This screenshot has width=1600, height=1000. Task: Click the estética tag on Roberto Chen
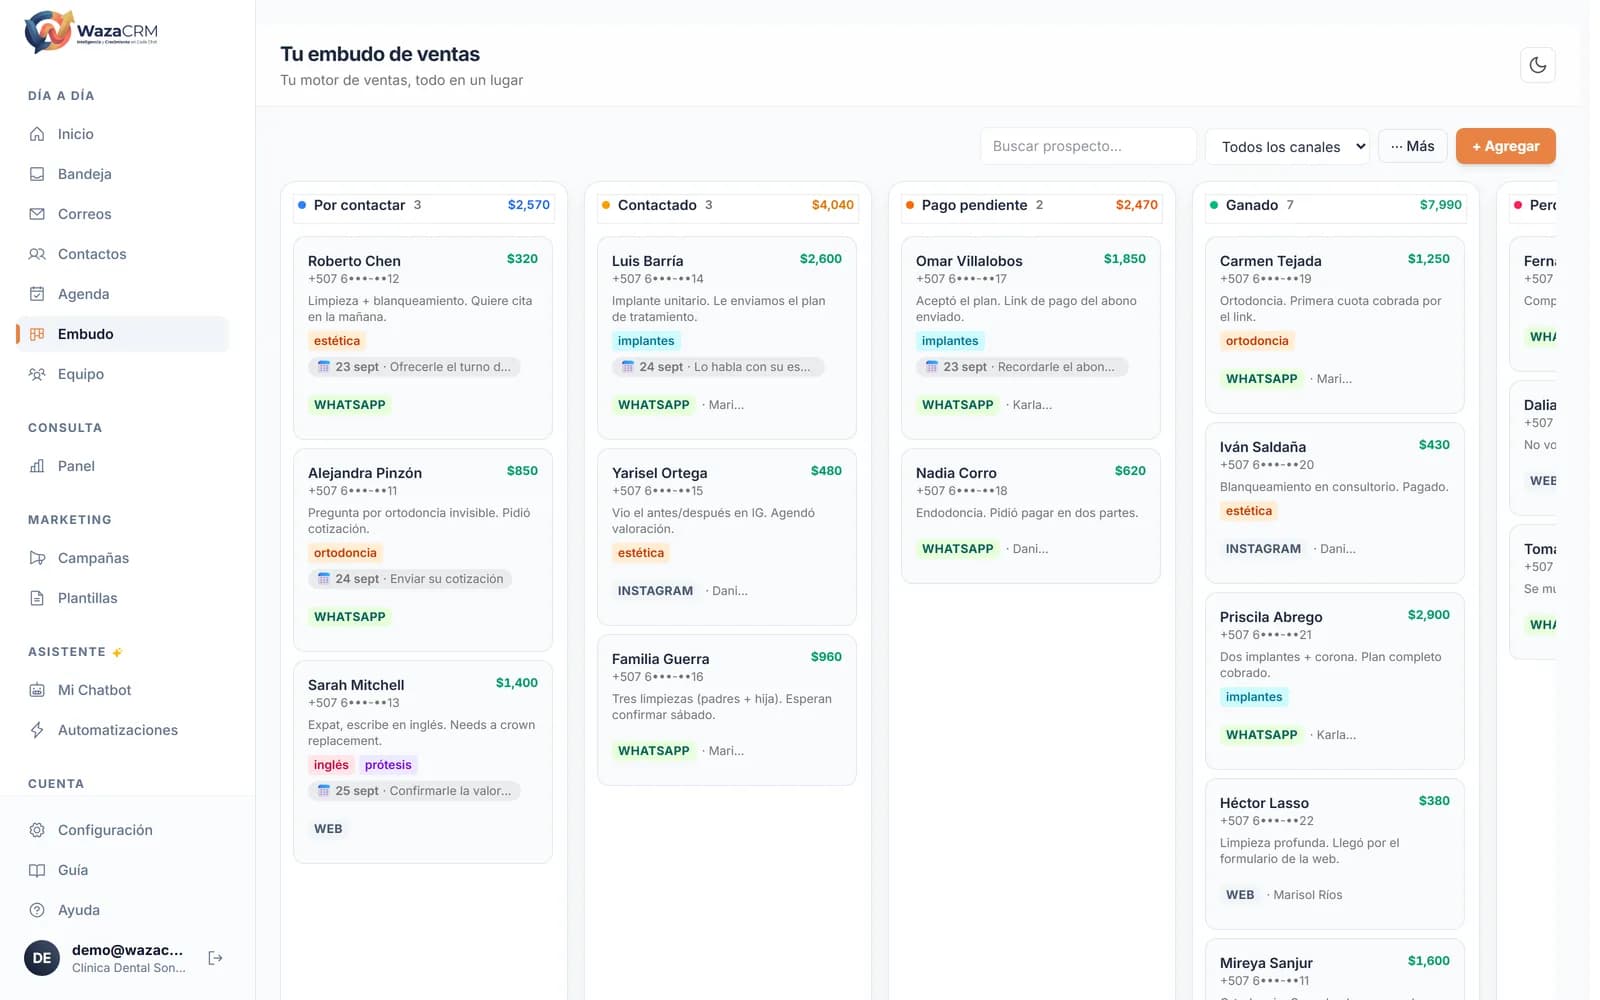click(337, 341)
